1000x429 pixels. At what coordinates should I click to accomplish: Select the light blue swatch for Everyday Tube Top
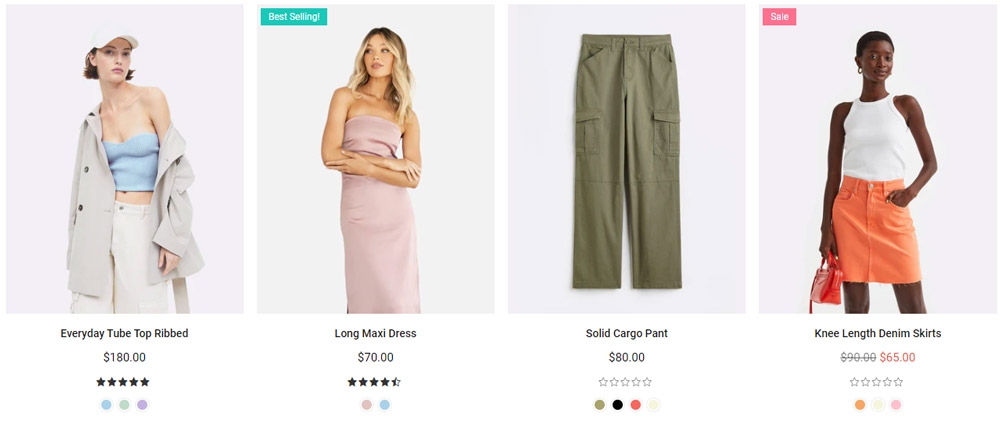pos(106,405)
